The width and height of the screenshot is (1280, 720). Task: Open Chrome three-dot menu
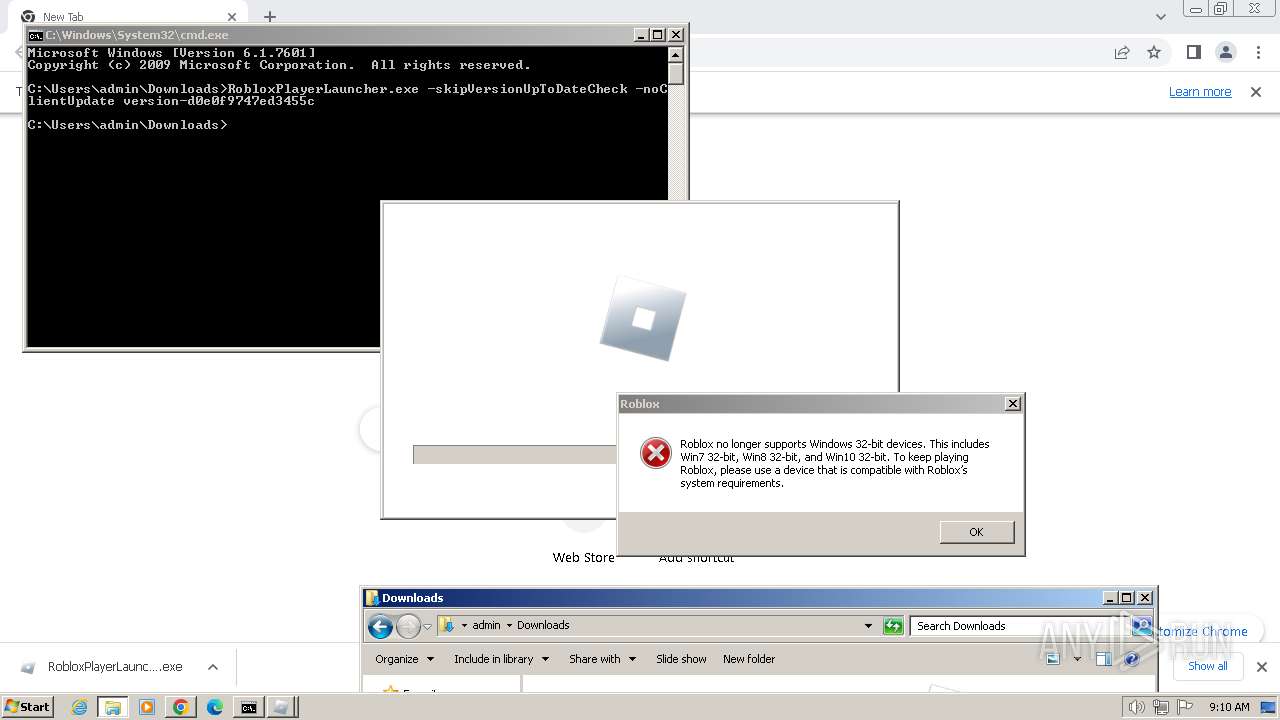point(1259,52)
